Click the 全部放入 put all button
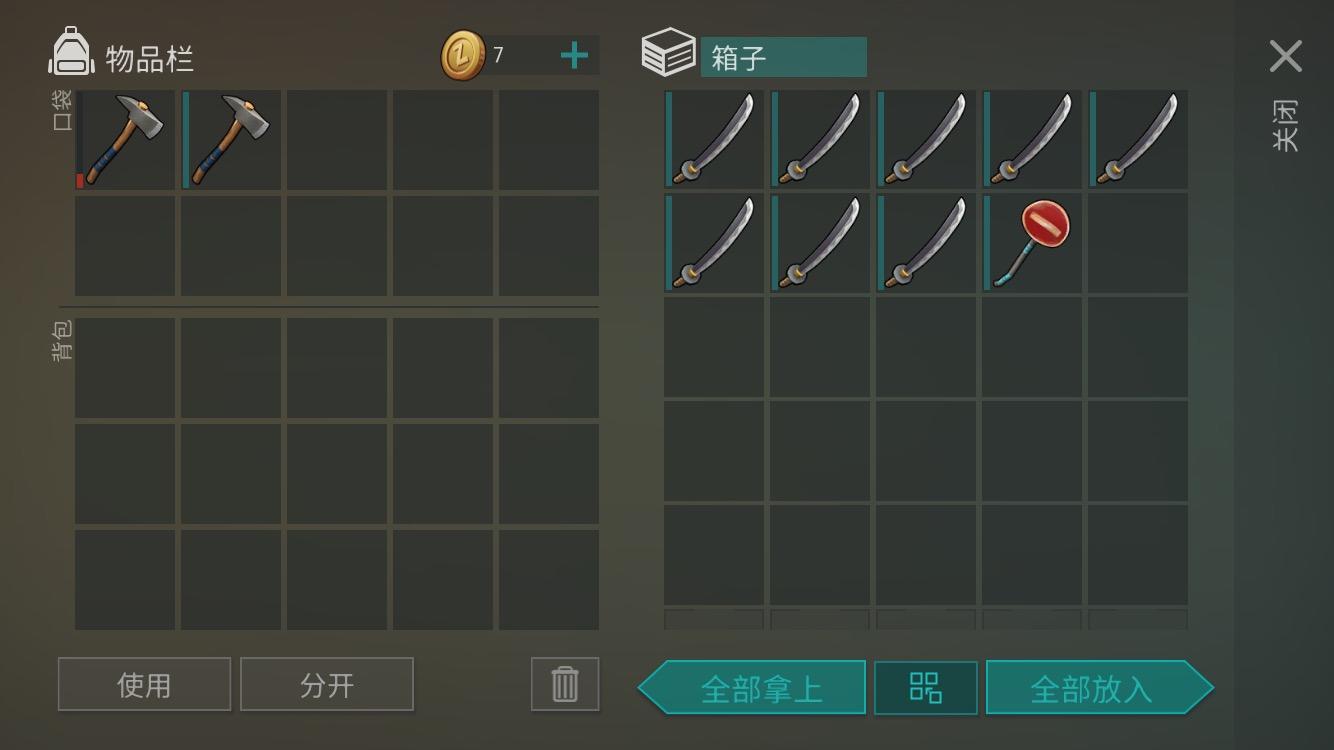The height and width of the screenshot is (750, 1334). tap(1100, 688)
